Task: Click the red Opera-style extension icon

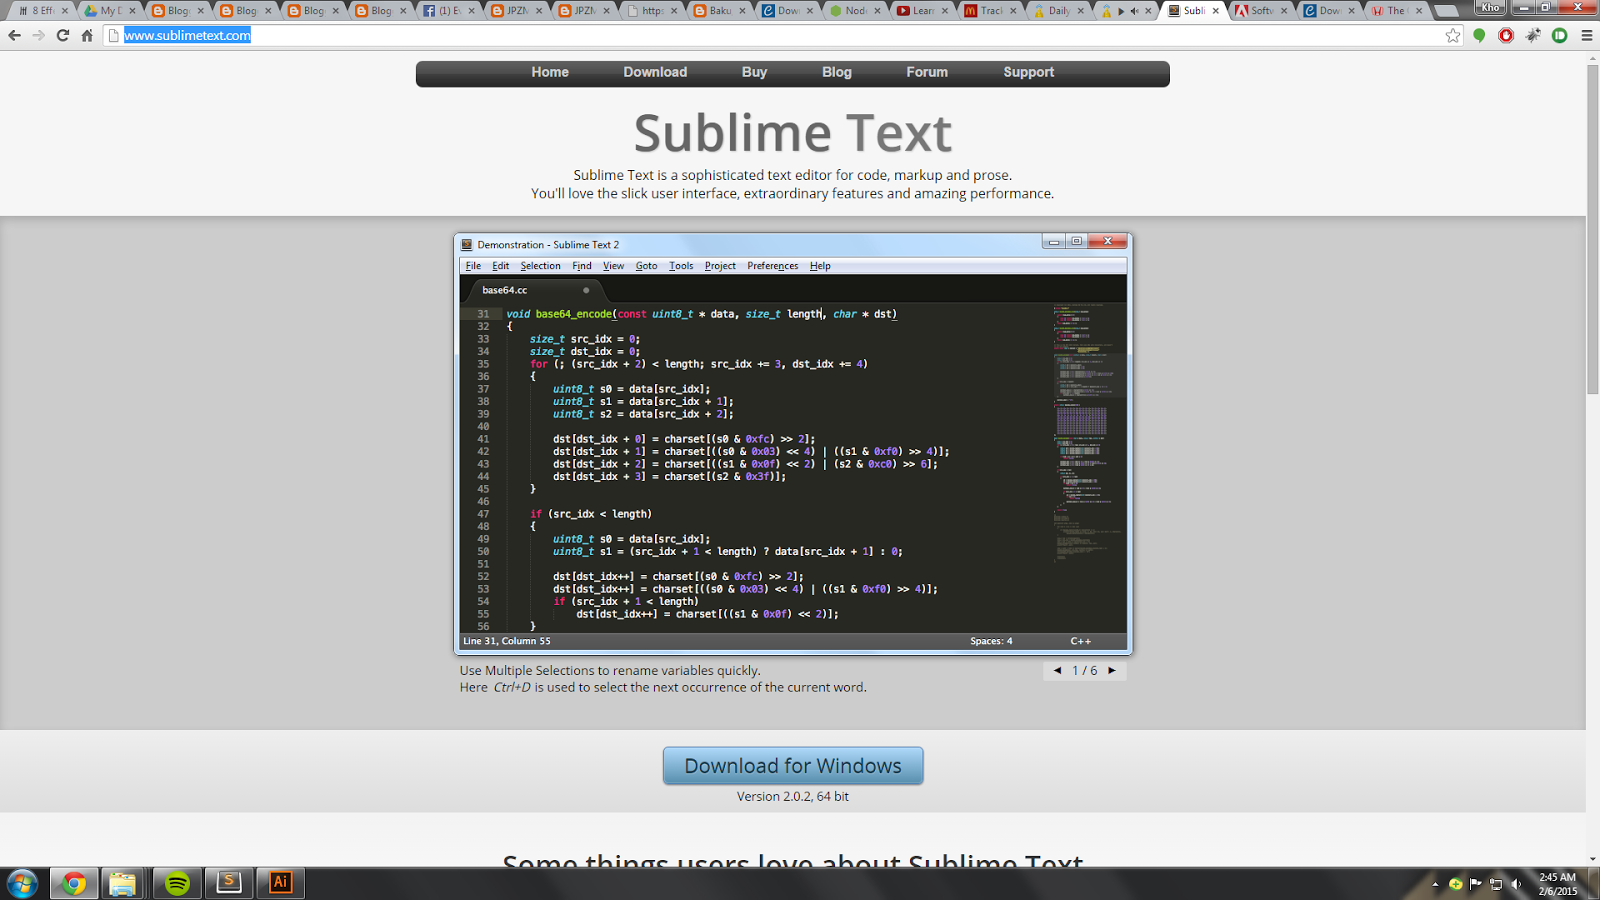Action: 1506,35
